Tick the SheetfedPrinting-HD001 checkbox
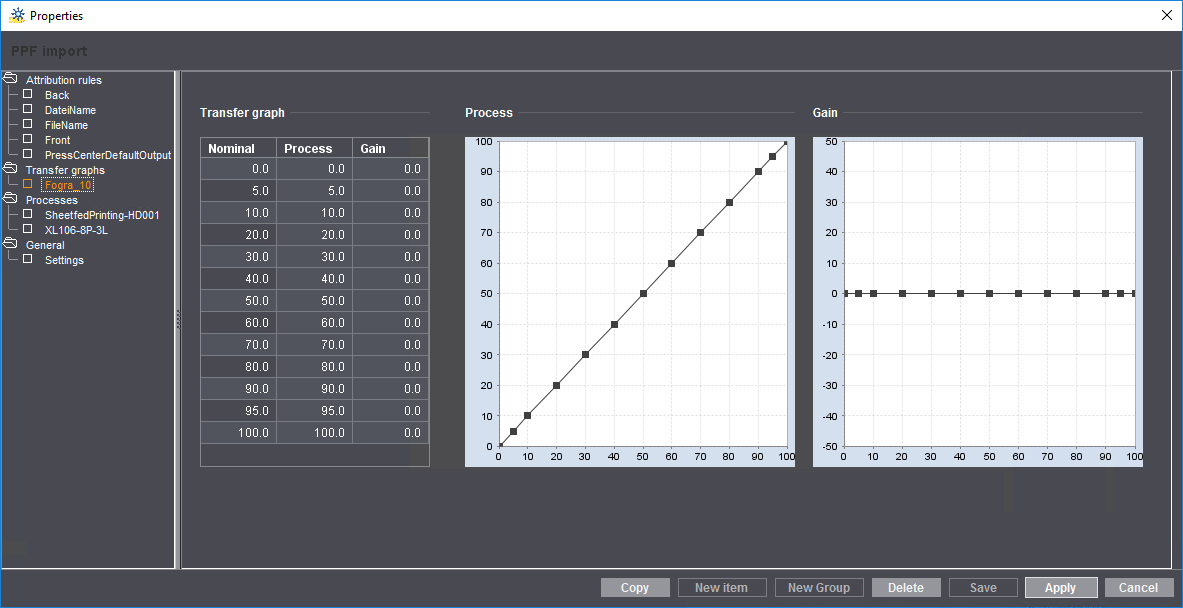 (28, 214)
